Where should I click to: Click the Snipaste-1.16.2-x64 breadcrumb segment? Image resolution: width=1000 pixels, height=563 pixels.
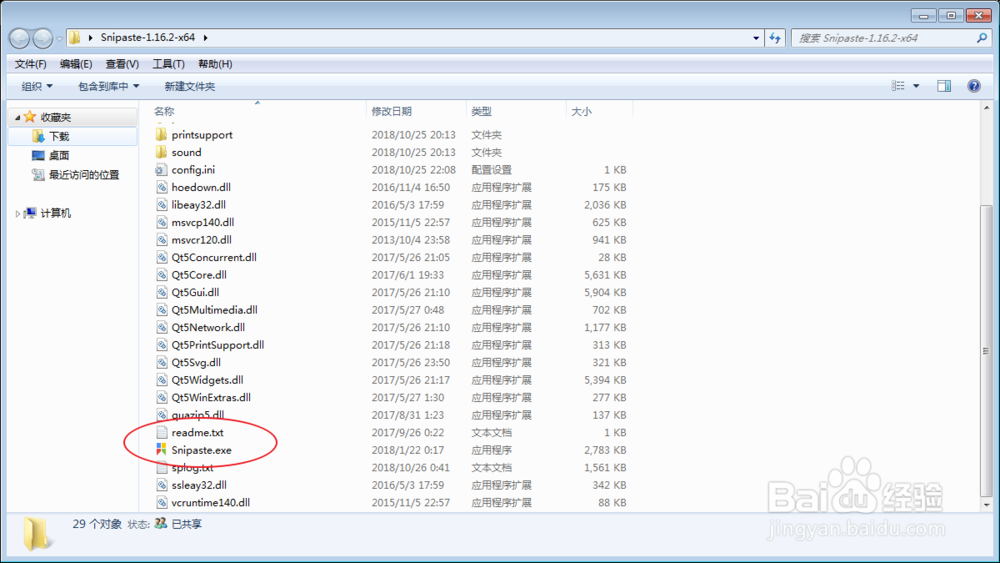point(147,38)
